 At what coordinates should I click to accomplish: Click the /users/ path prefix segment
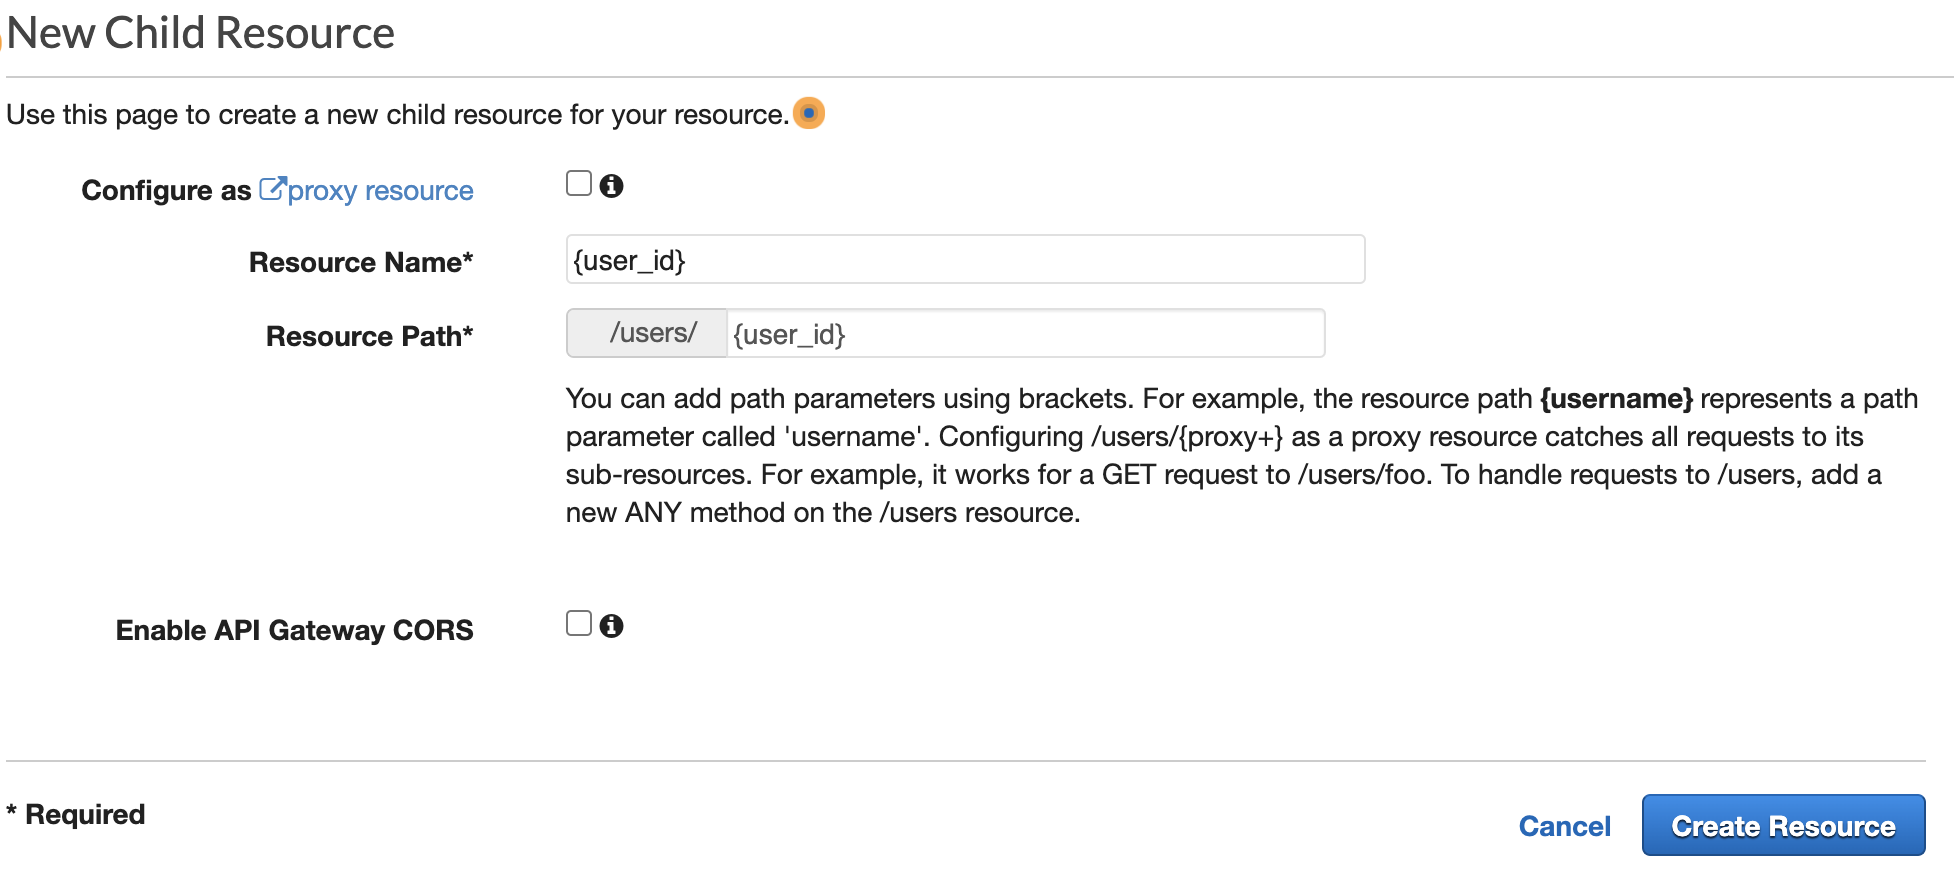point(646,334)
